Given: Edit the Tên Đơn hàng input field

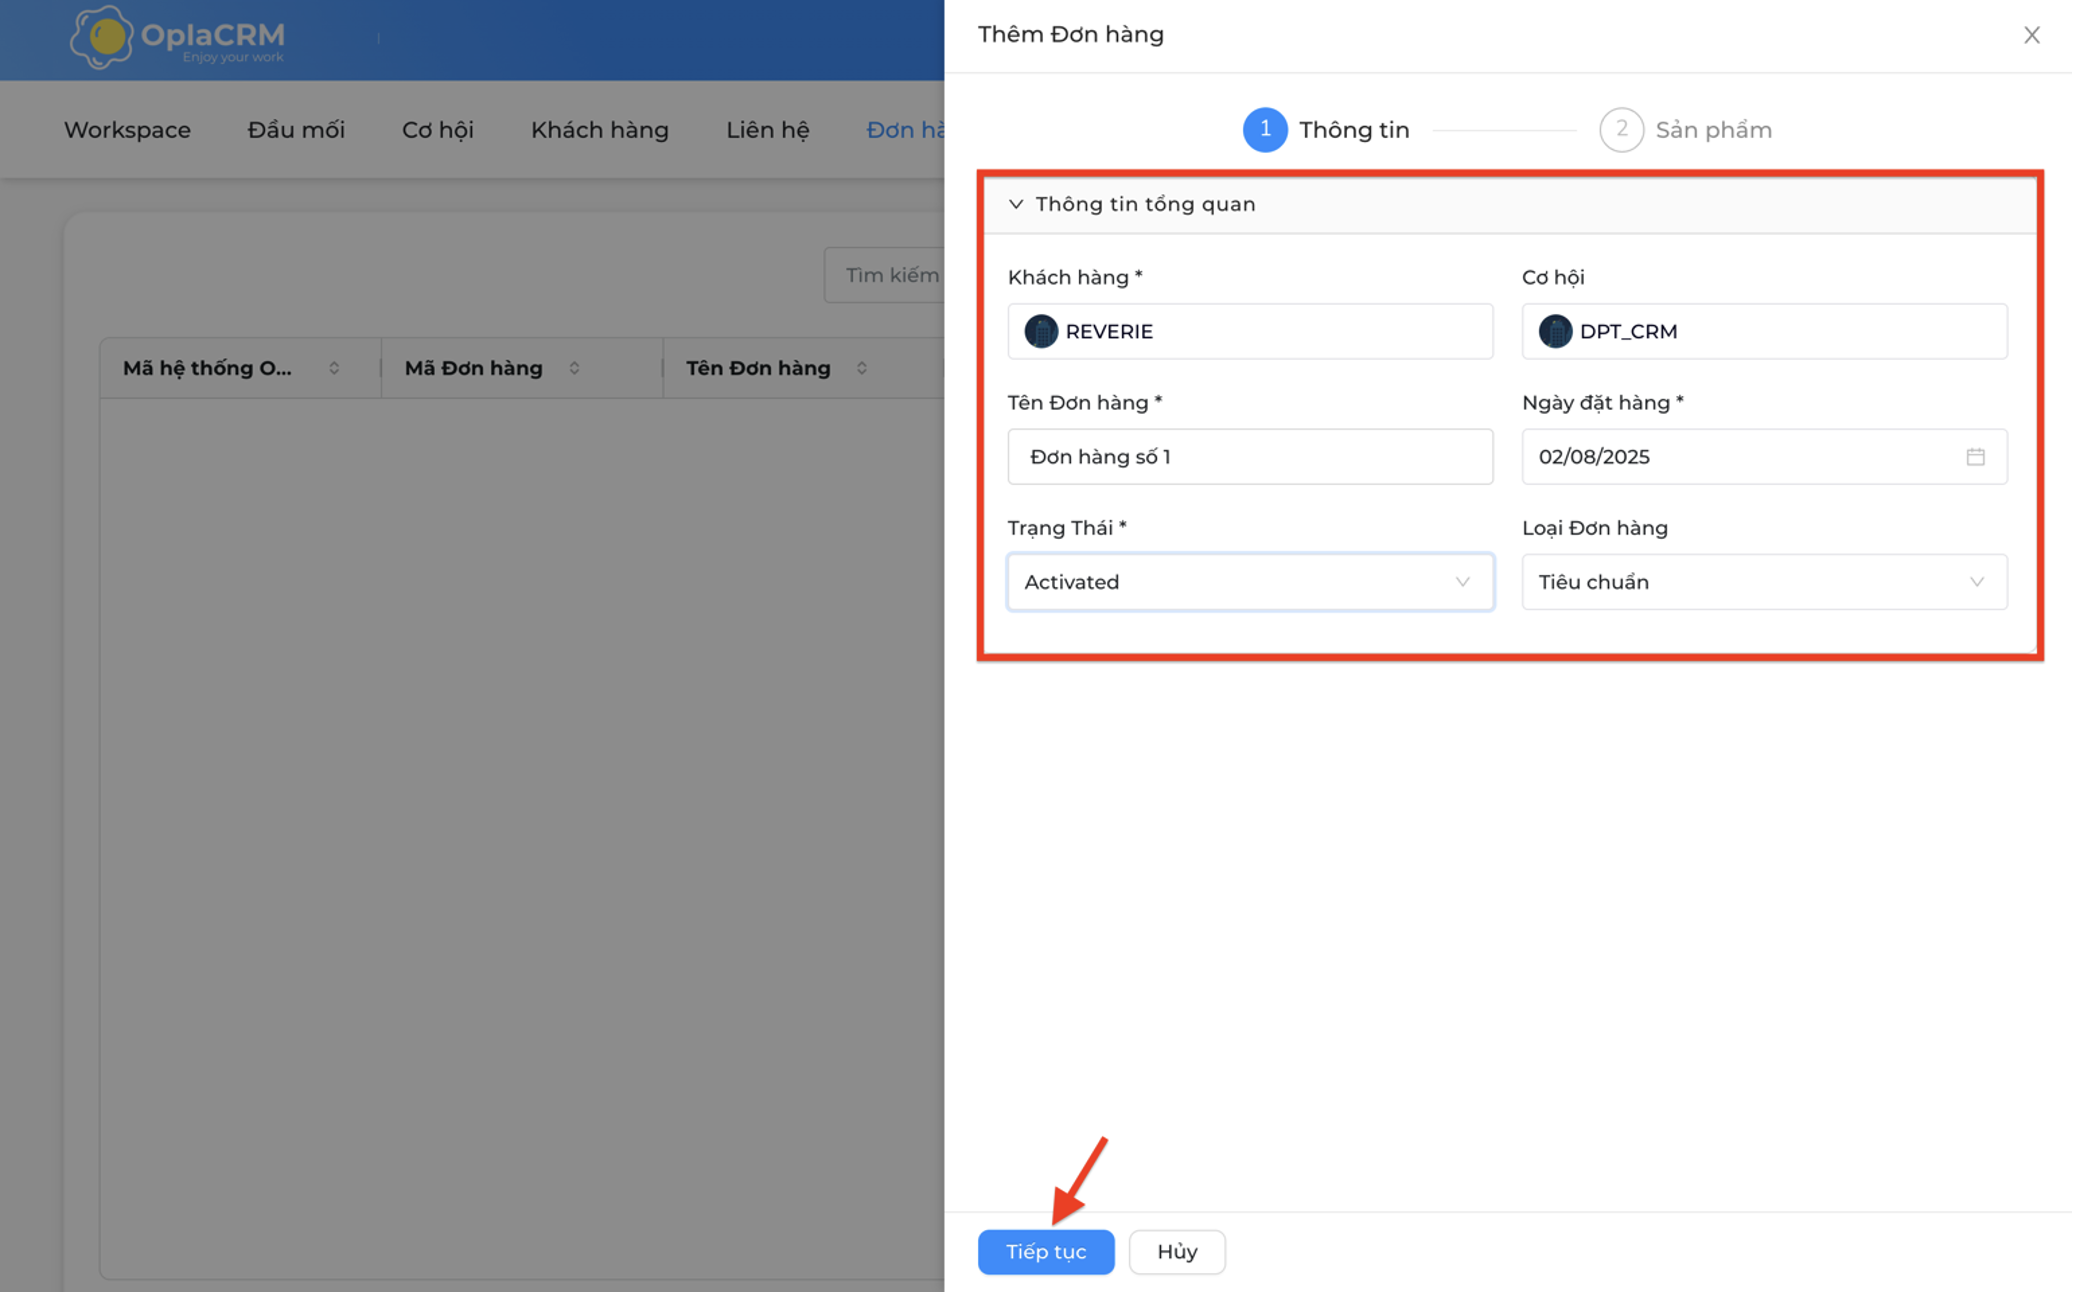Looking at the screenshot, I should coord(1250,457).
